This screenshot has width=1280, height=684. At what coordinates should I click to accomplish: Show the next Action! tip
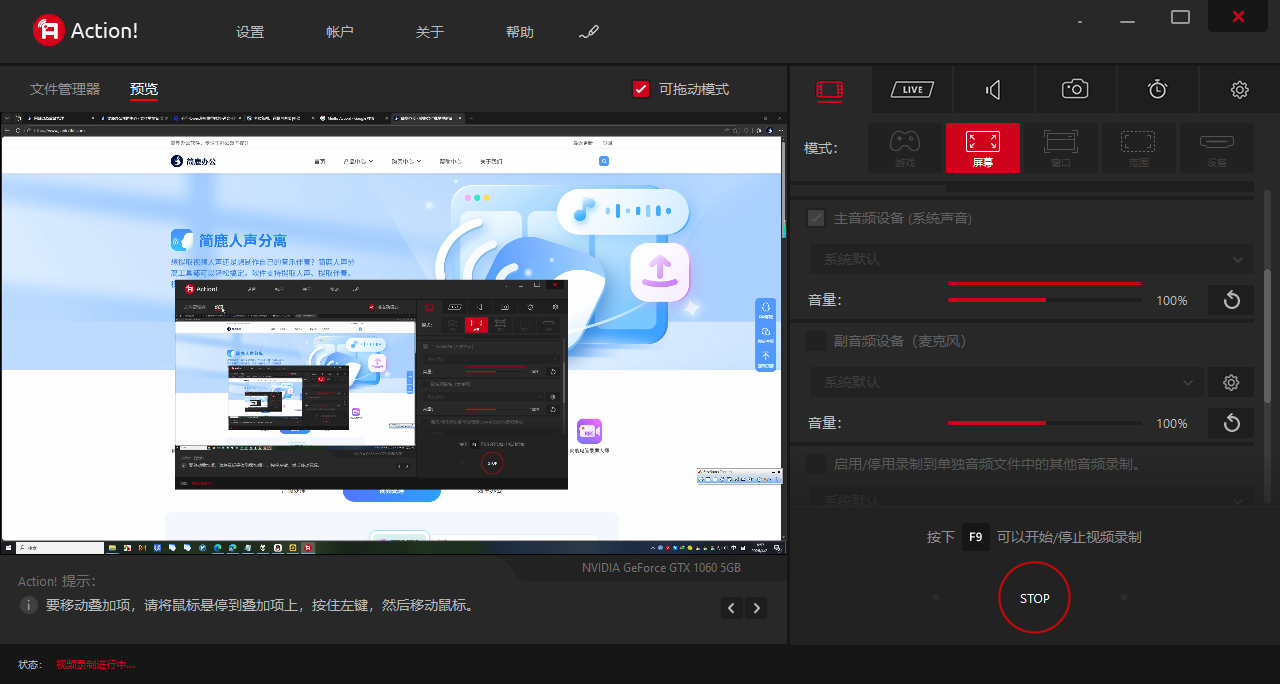tap(757, 608)
